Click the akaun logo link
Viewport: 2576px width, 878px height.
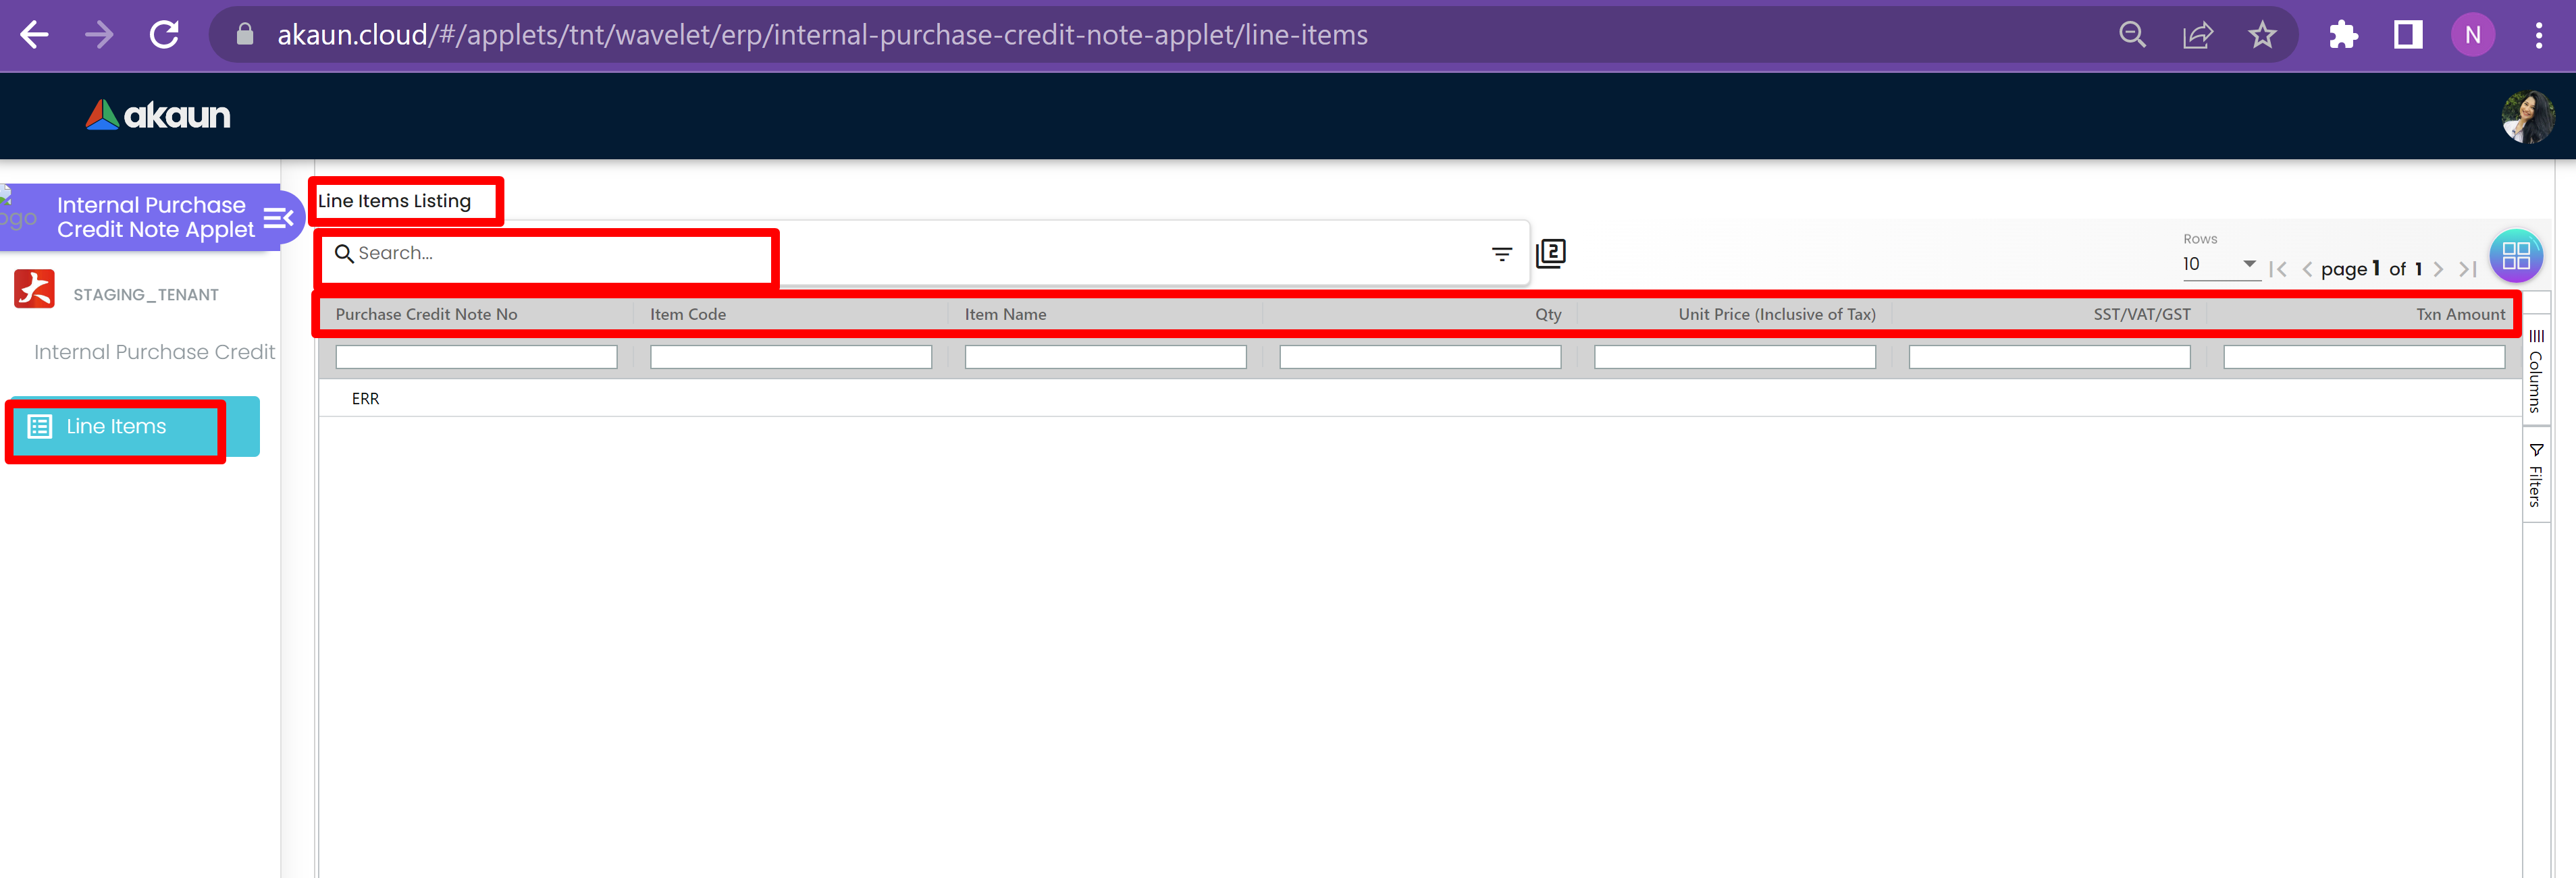(158, 116)
